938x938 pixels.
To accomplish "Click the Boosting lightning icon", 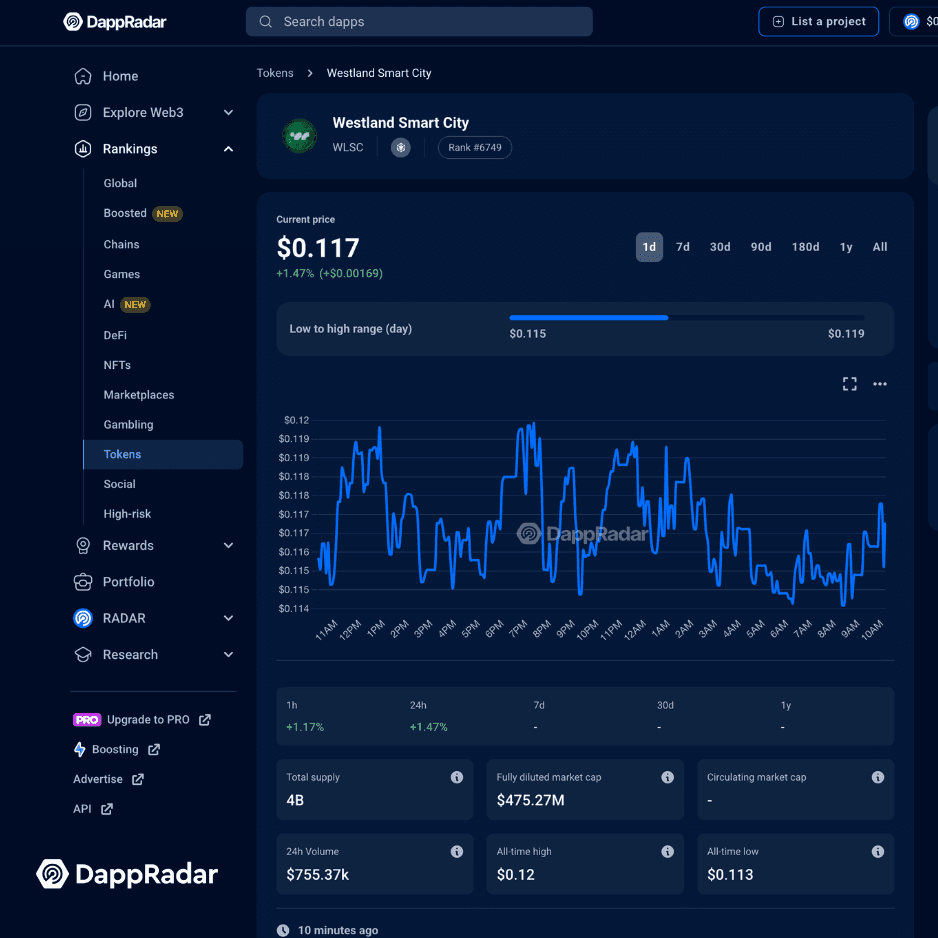I will (x=80, y=750).
